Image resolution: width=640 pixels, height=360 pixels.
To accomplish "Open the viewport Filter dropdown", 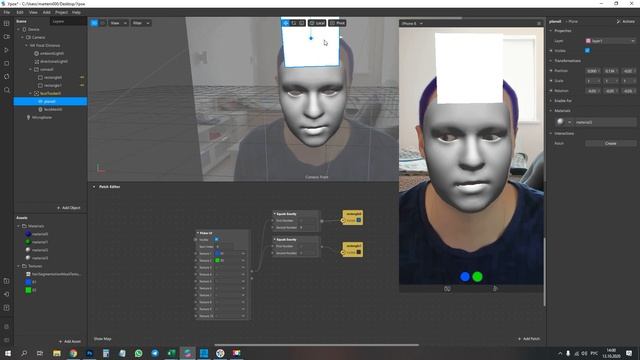I will coord(141,23).
